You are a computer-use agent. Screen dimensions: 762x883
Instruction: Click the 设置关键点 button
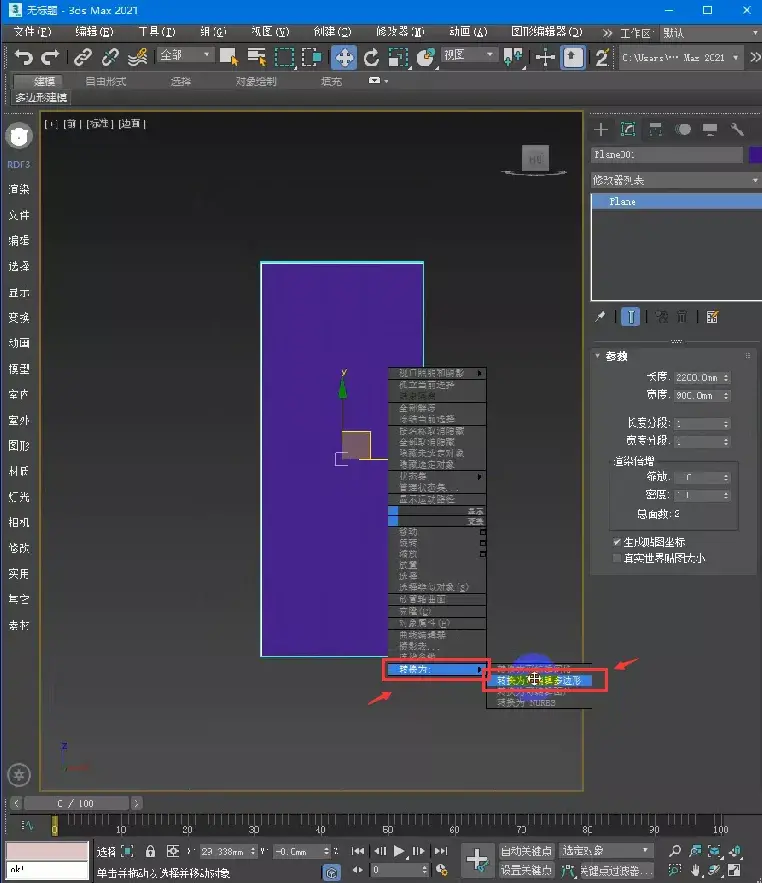pos(525,870)
